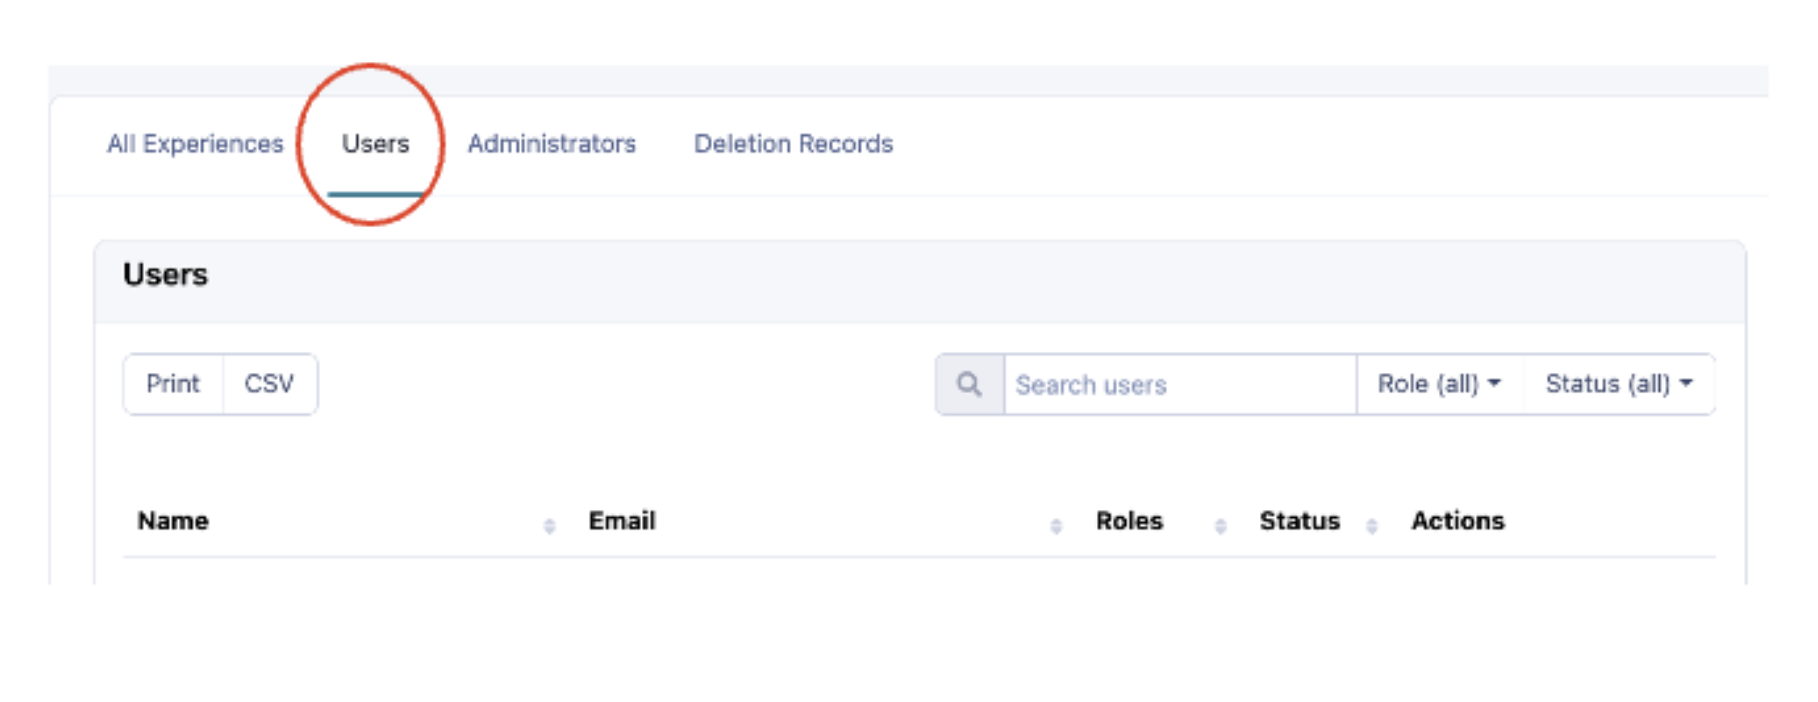
Task: Click the Roles column header text
Action: tap(1129, 521)
